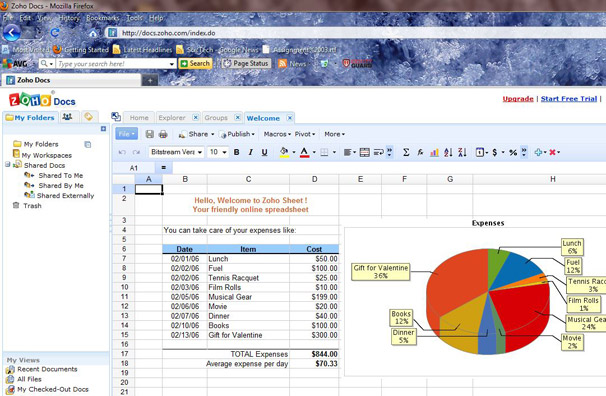Switch to the Explorer tab
The width and height of the screenshot is (606, 396).
tap(172, 118)
